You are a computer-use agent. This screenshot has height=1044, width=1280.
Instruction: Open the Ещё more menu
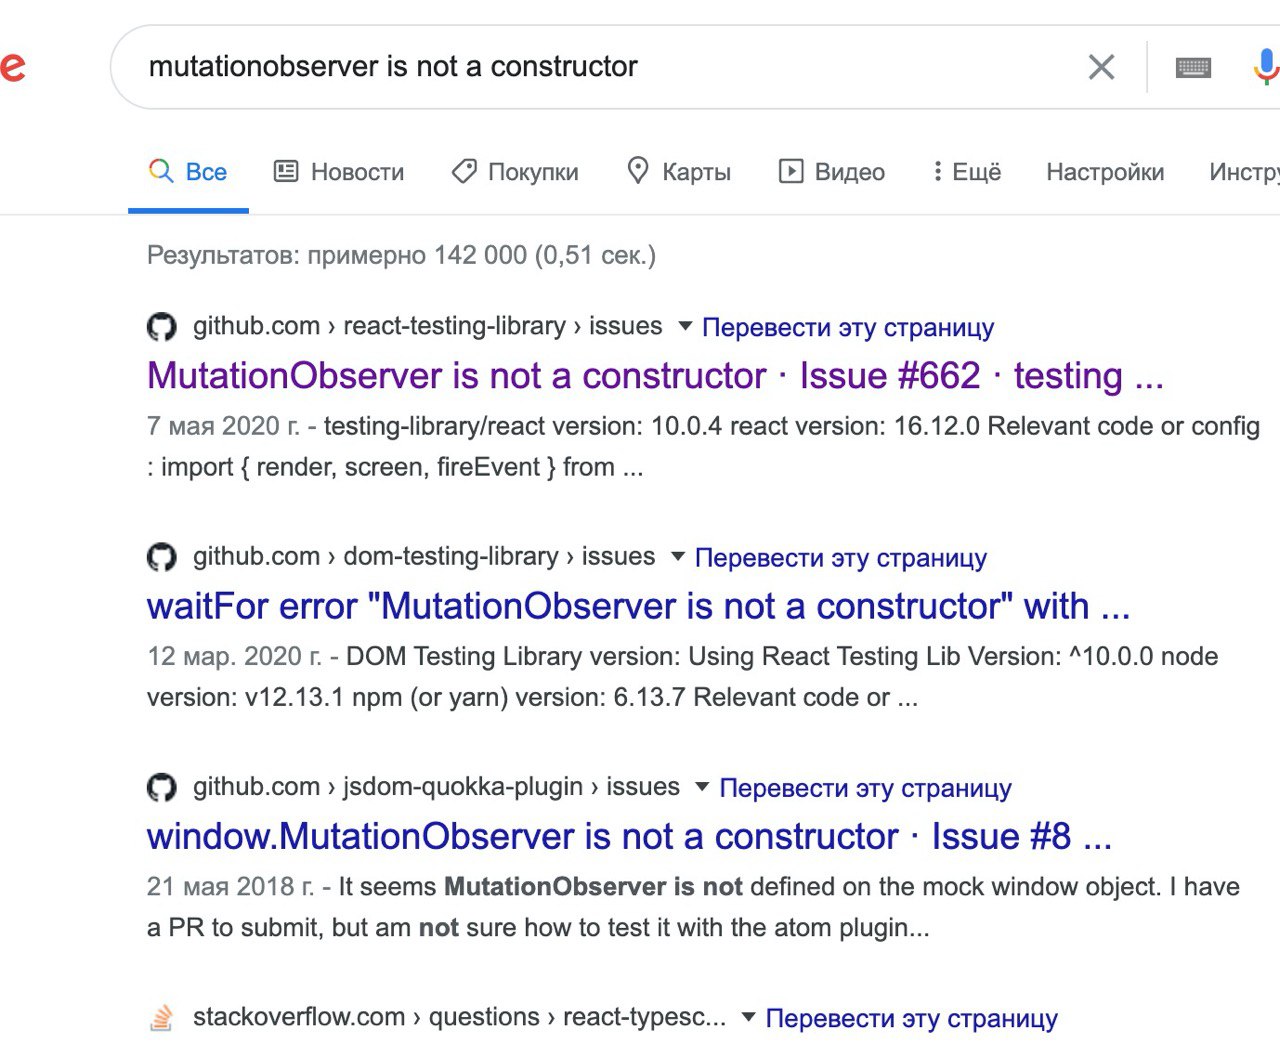pos(966,172)
